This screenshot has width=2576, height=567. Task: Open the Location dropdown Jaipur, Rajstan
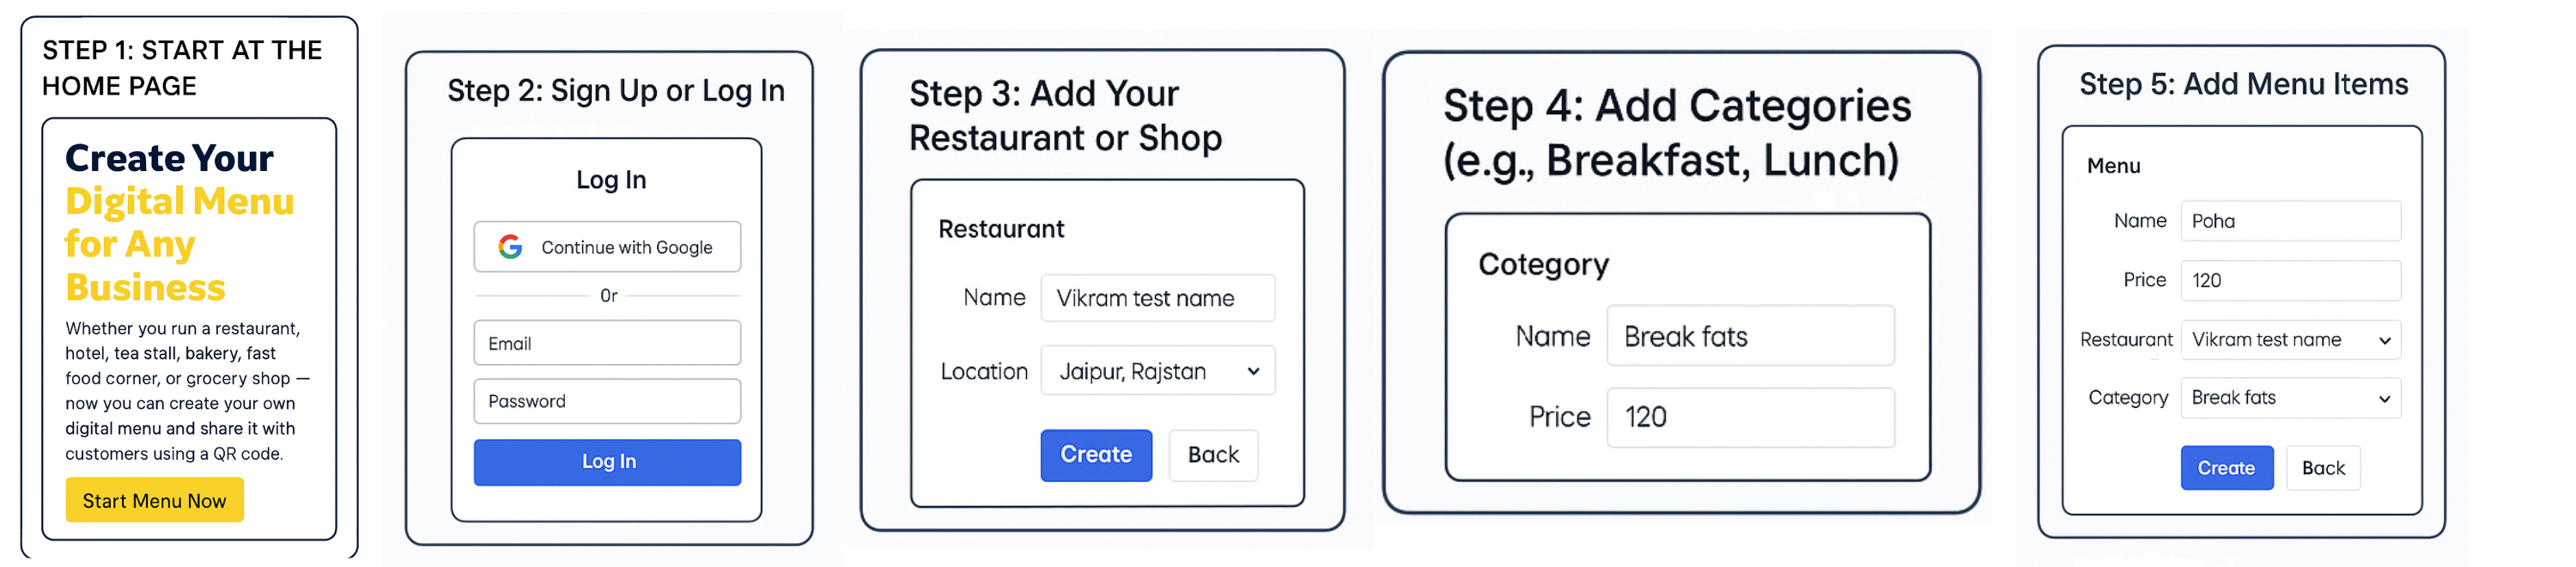click(1158, 371)
